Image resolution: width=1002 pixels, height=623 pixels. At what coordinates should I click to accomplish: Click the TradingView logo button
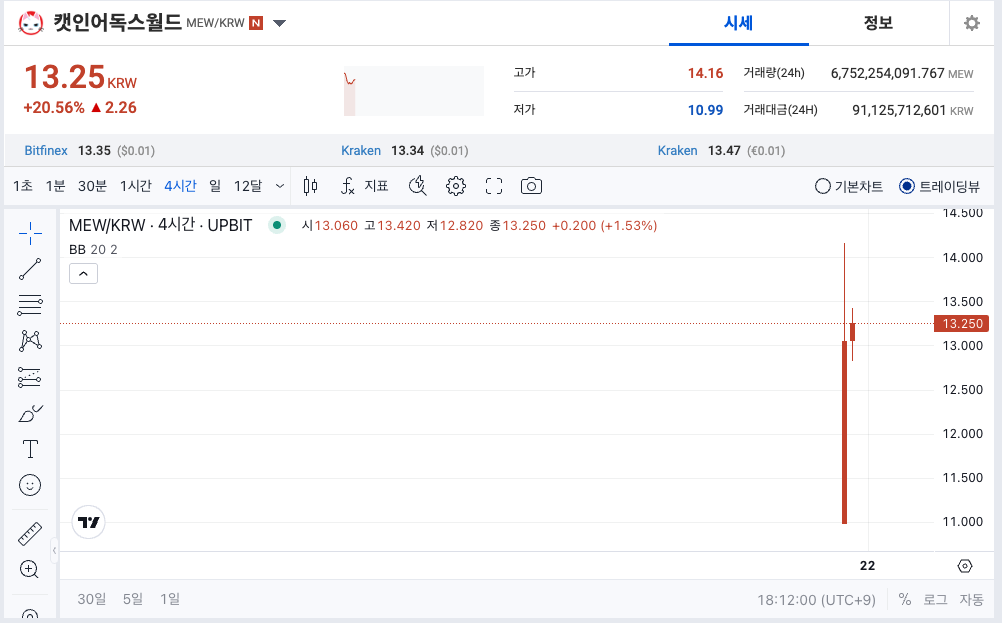tap(88, 522)
